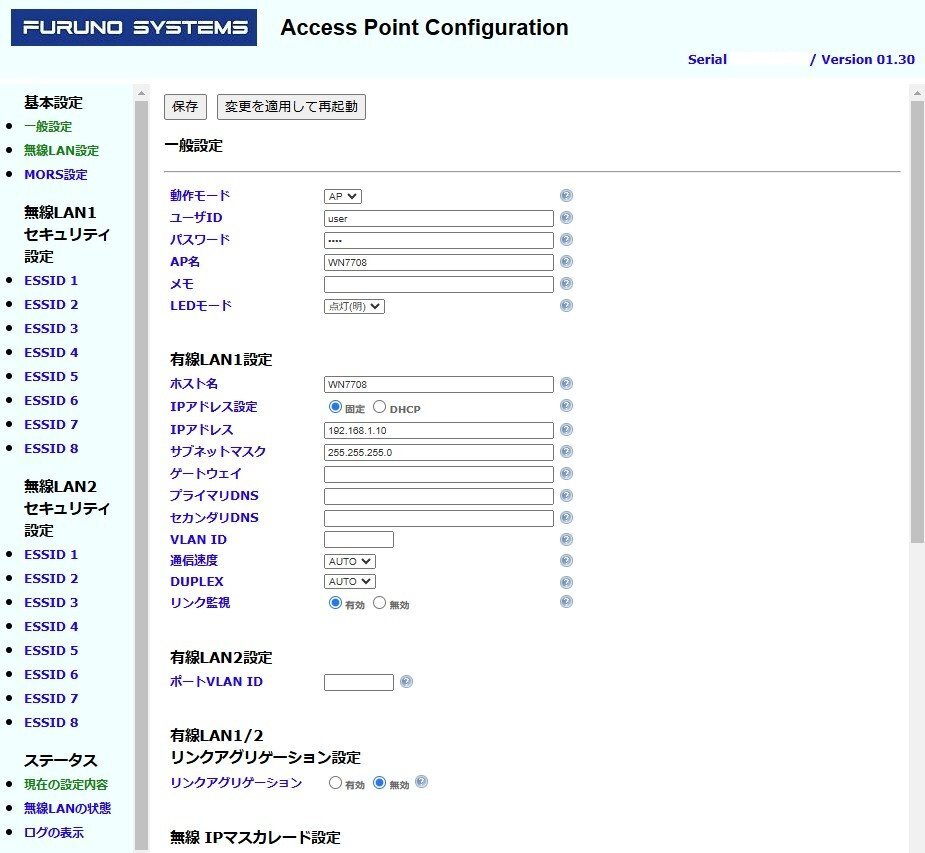The image size is (925, 853).
Task: Click the 保存 button
Action: click(185, 107)
